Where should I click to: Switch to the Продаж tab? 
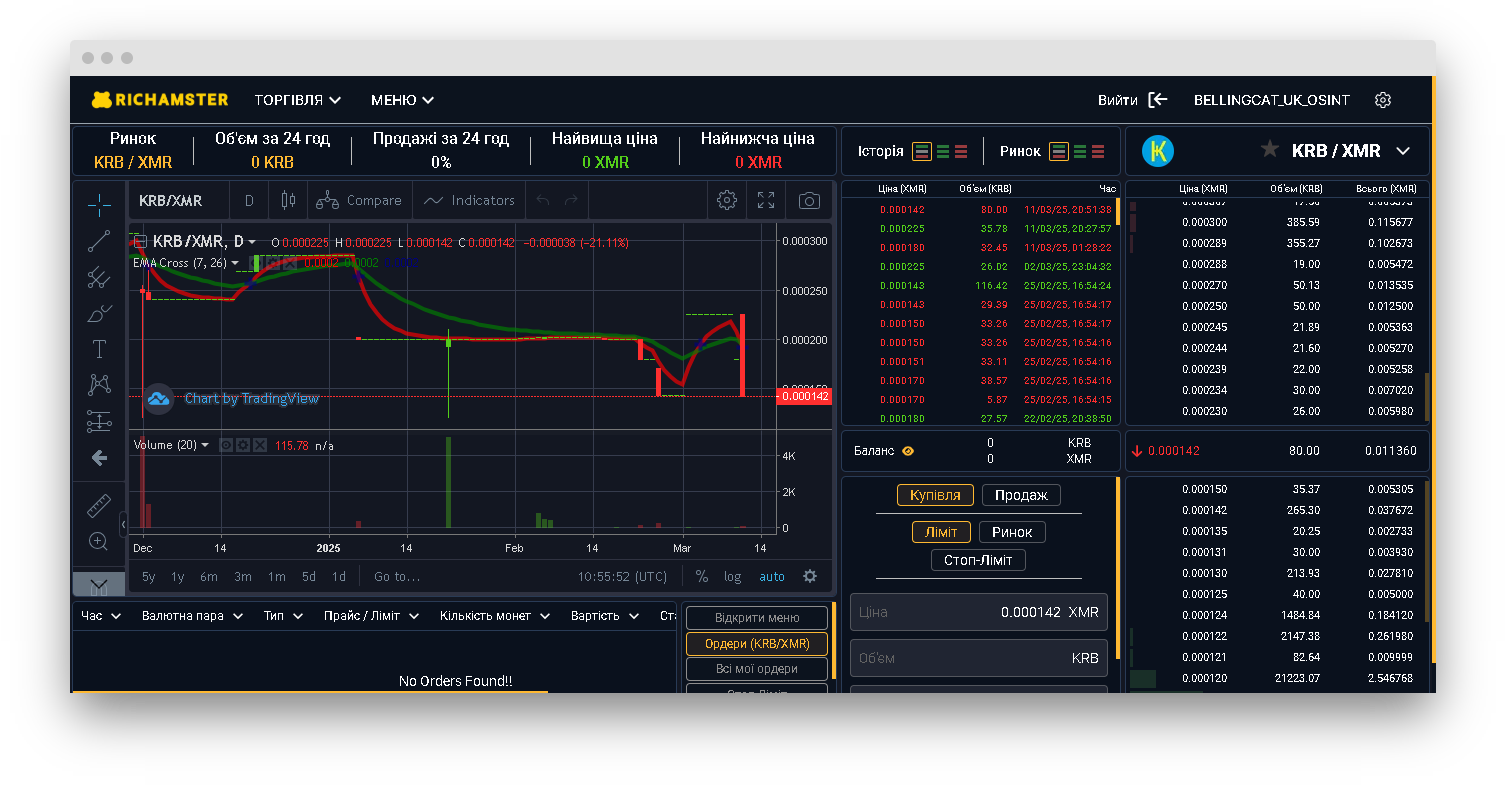[1021, 495]
